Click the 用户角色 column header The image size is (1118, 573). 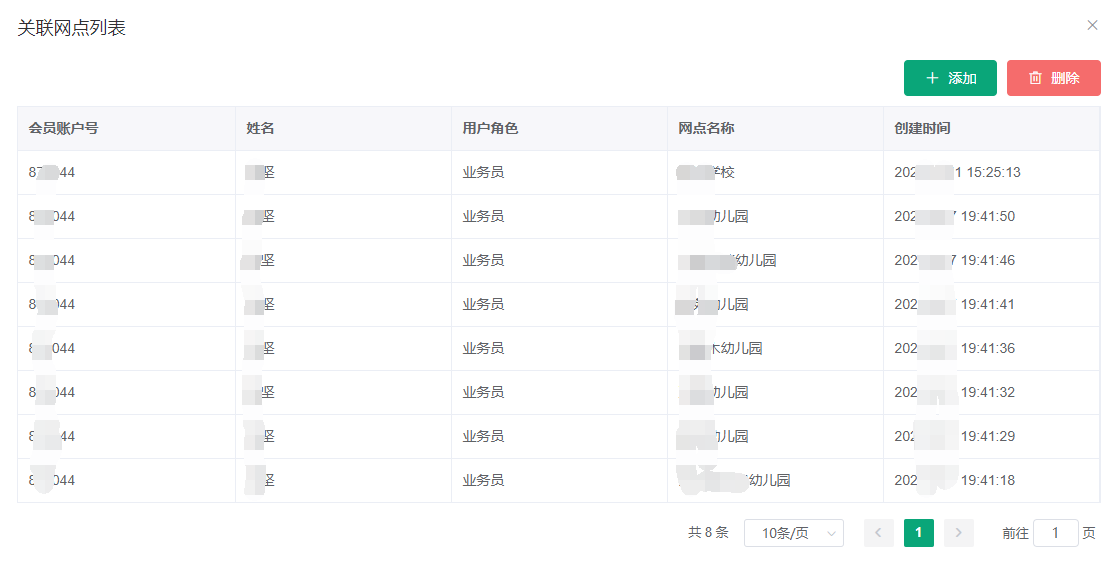pos(490,128)
